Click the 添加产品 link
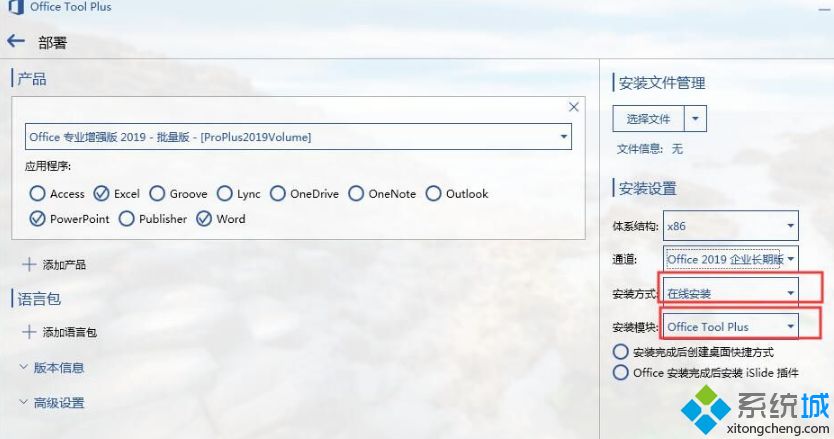834x439 pixels. pos(64,264)
